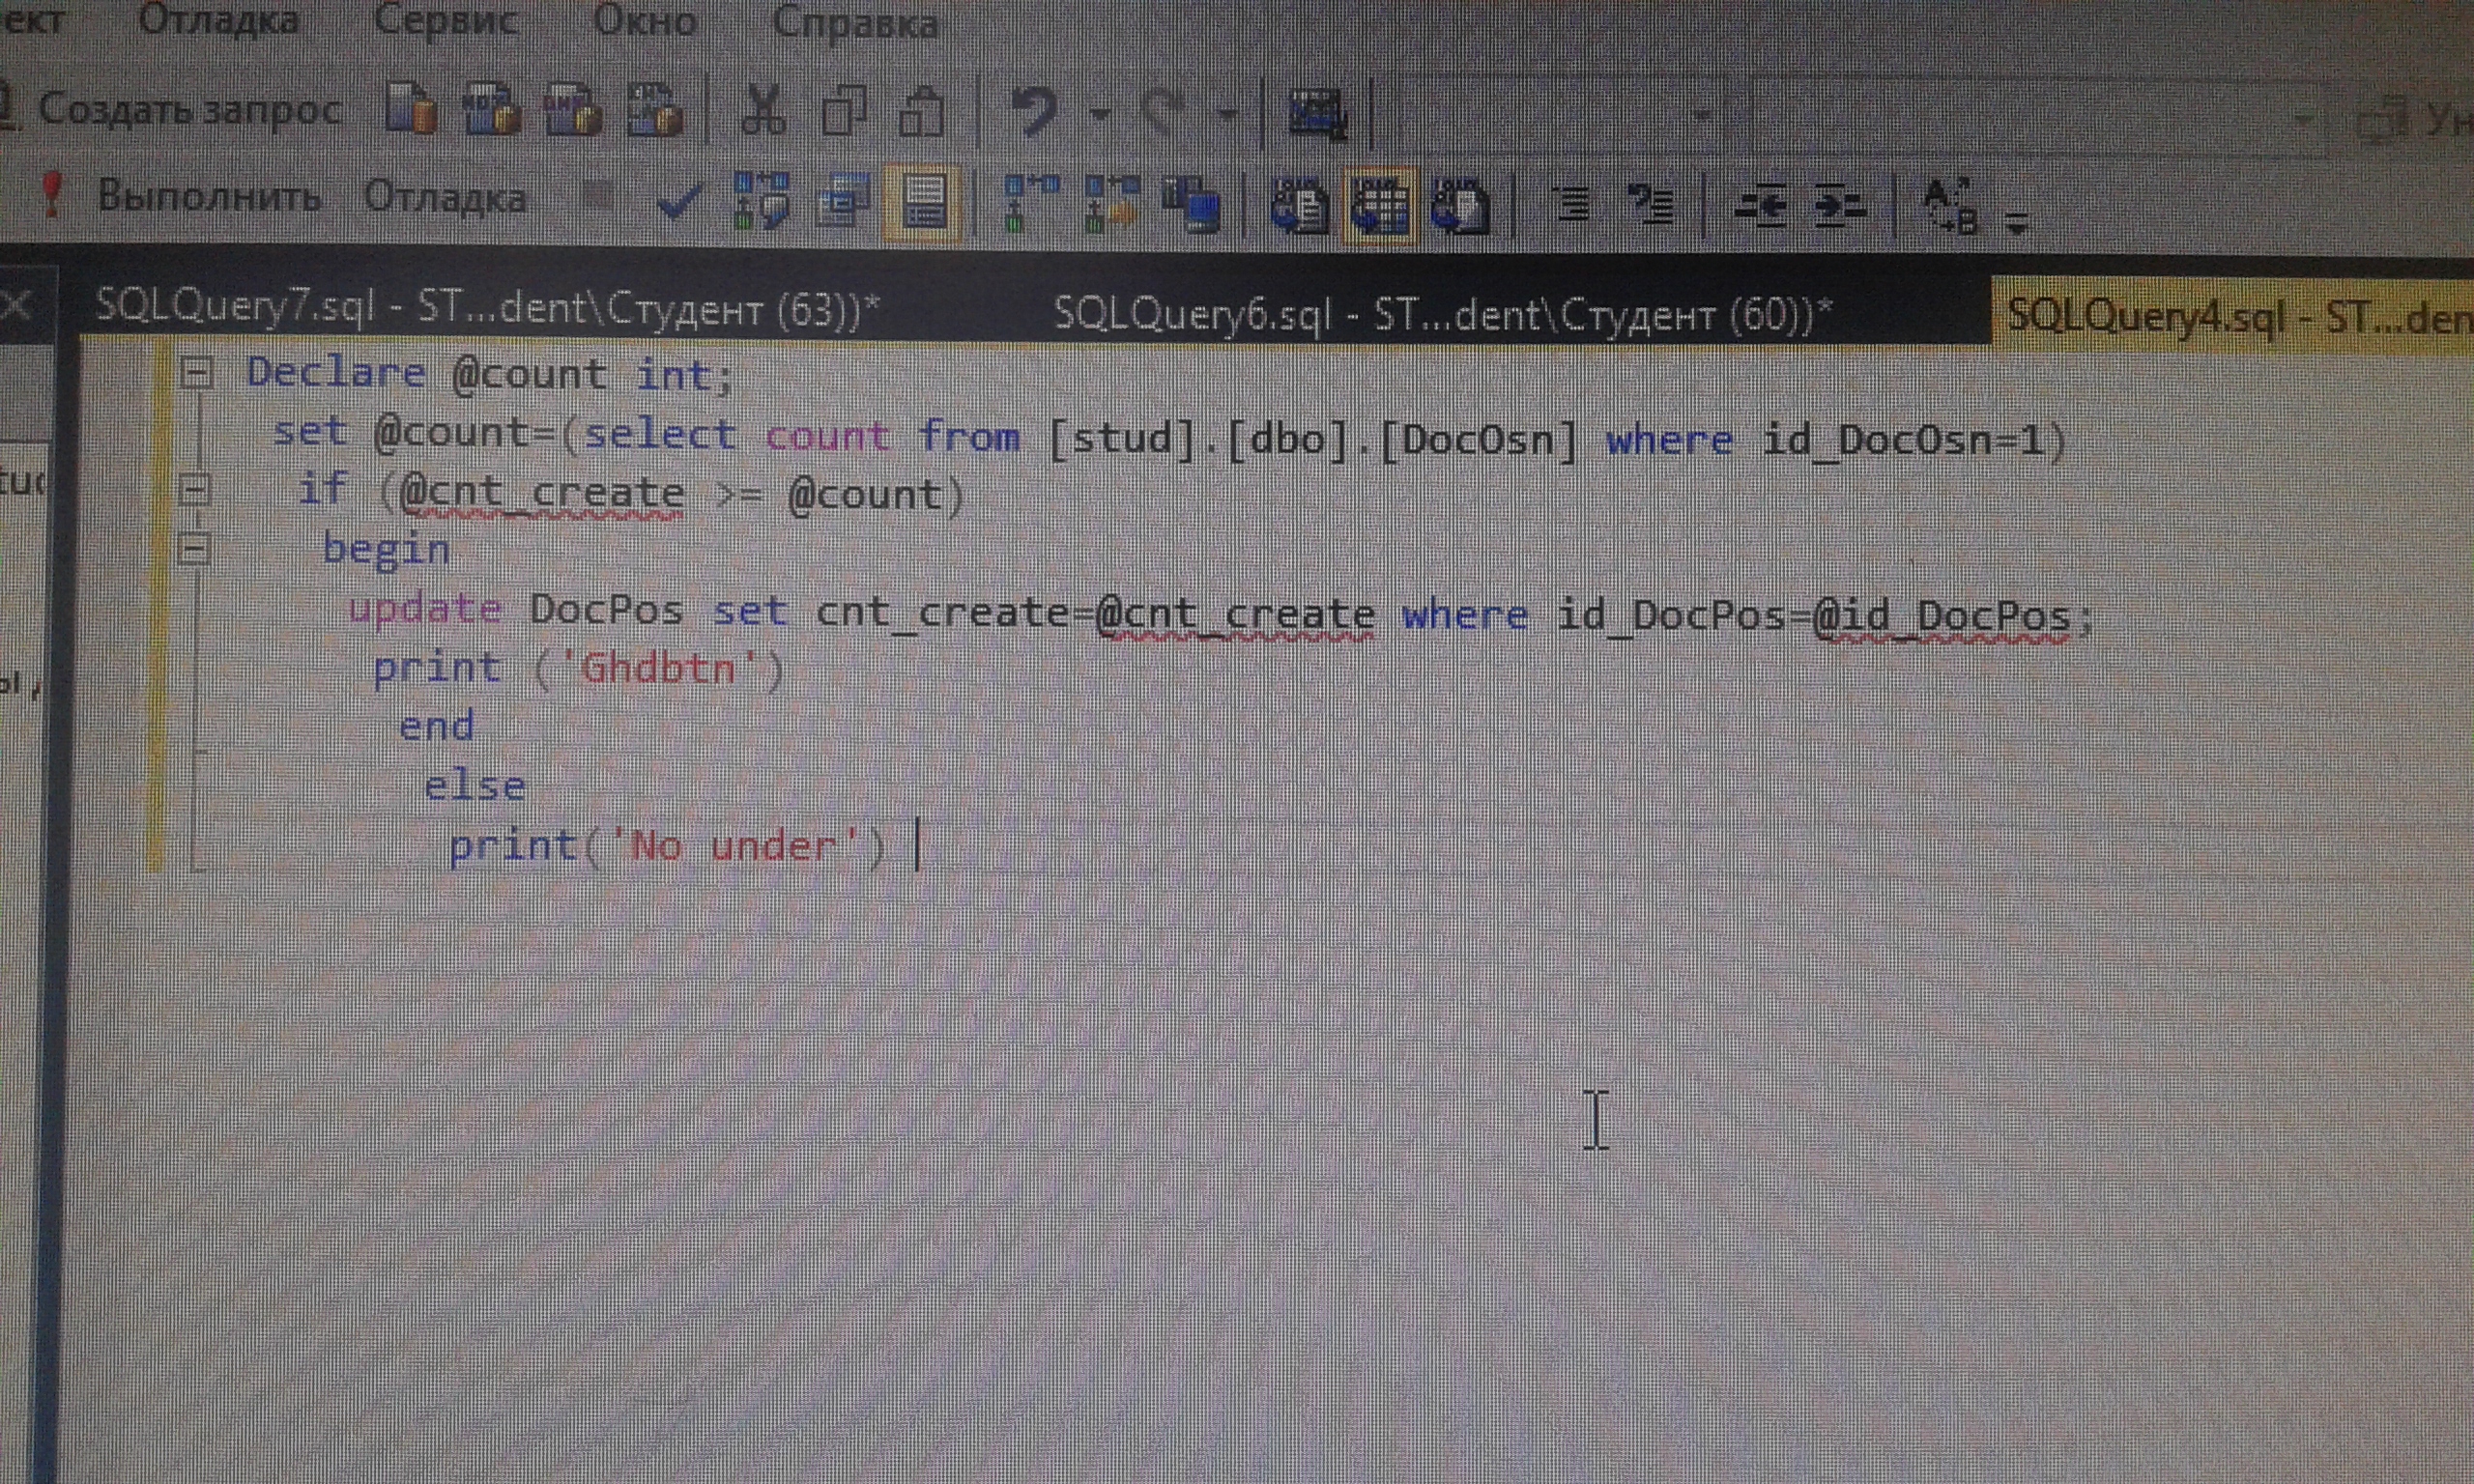Click the Cut scissors icon
The image size is (2474, 1484).
(764, 110)
